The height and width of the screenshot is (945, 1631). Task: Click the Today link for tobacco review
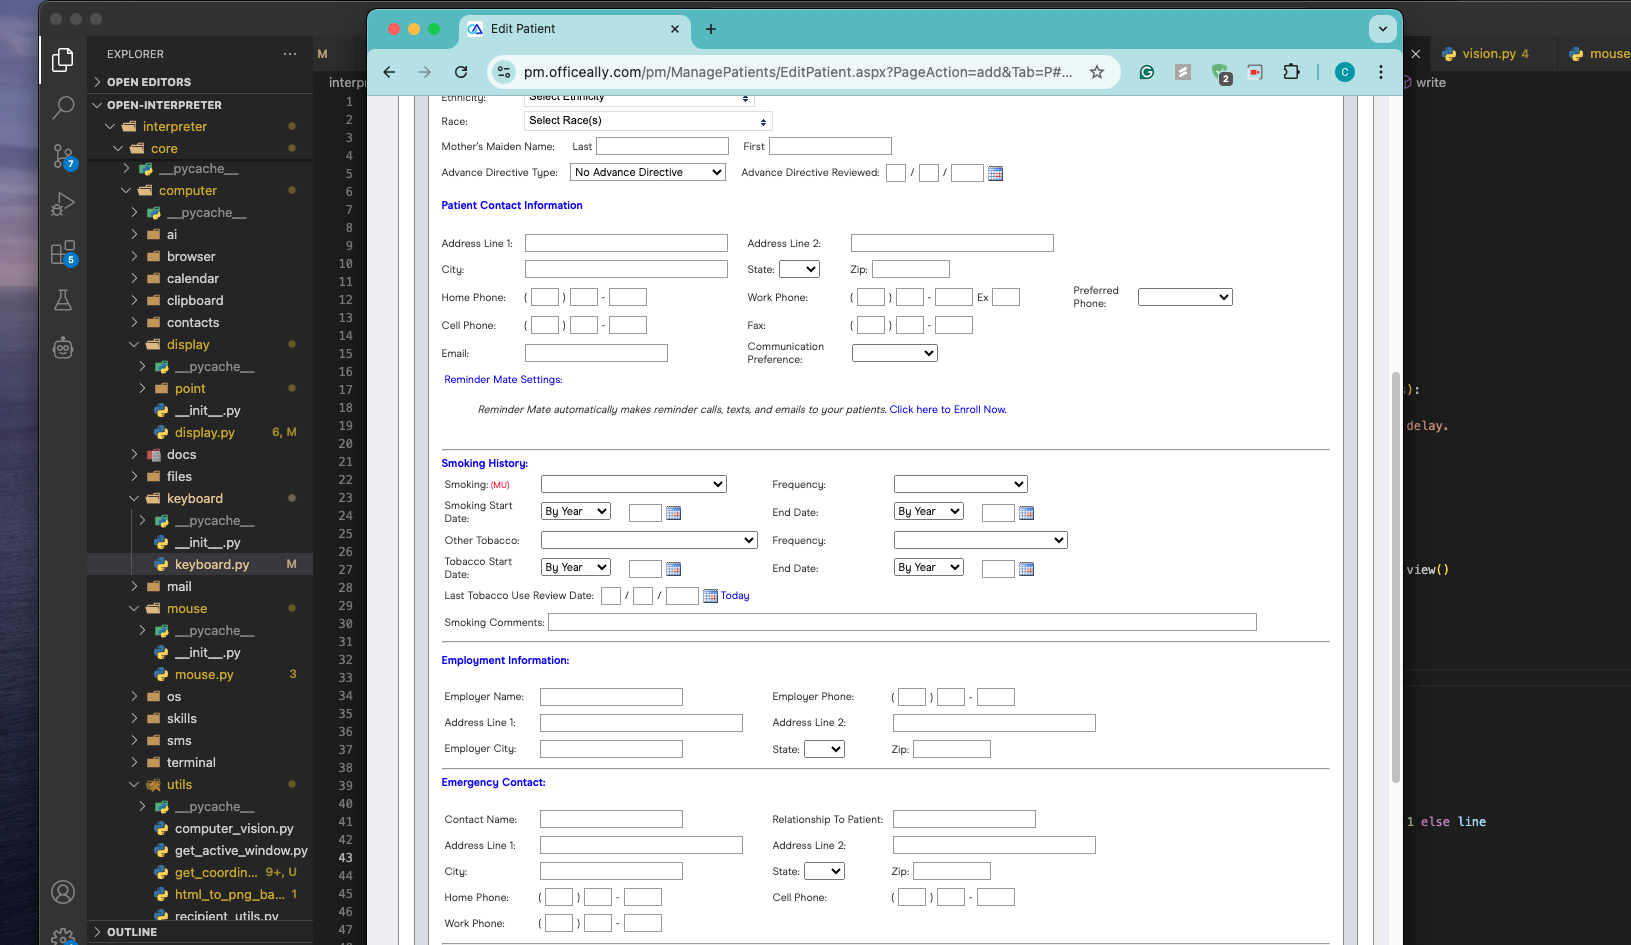[x=735, y=596]
